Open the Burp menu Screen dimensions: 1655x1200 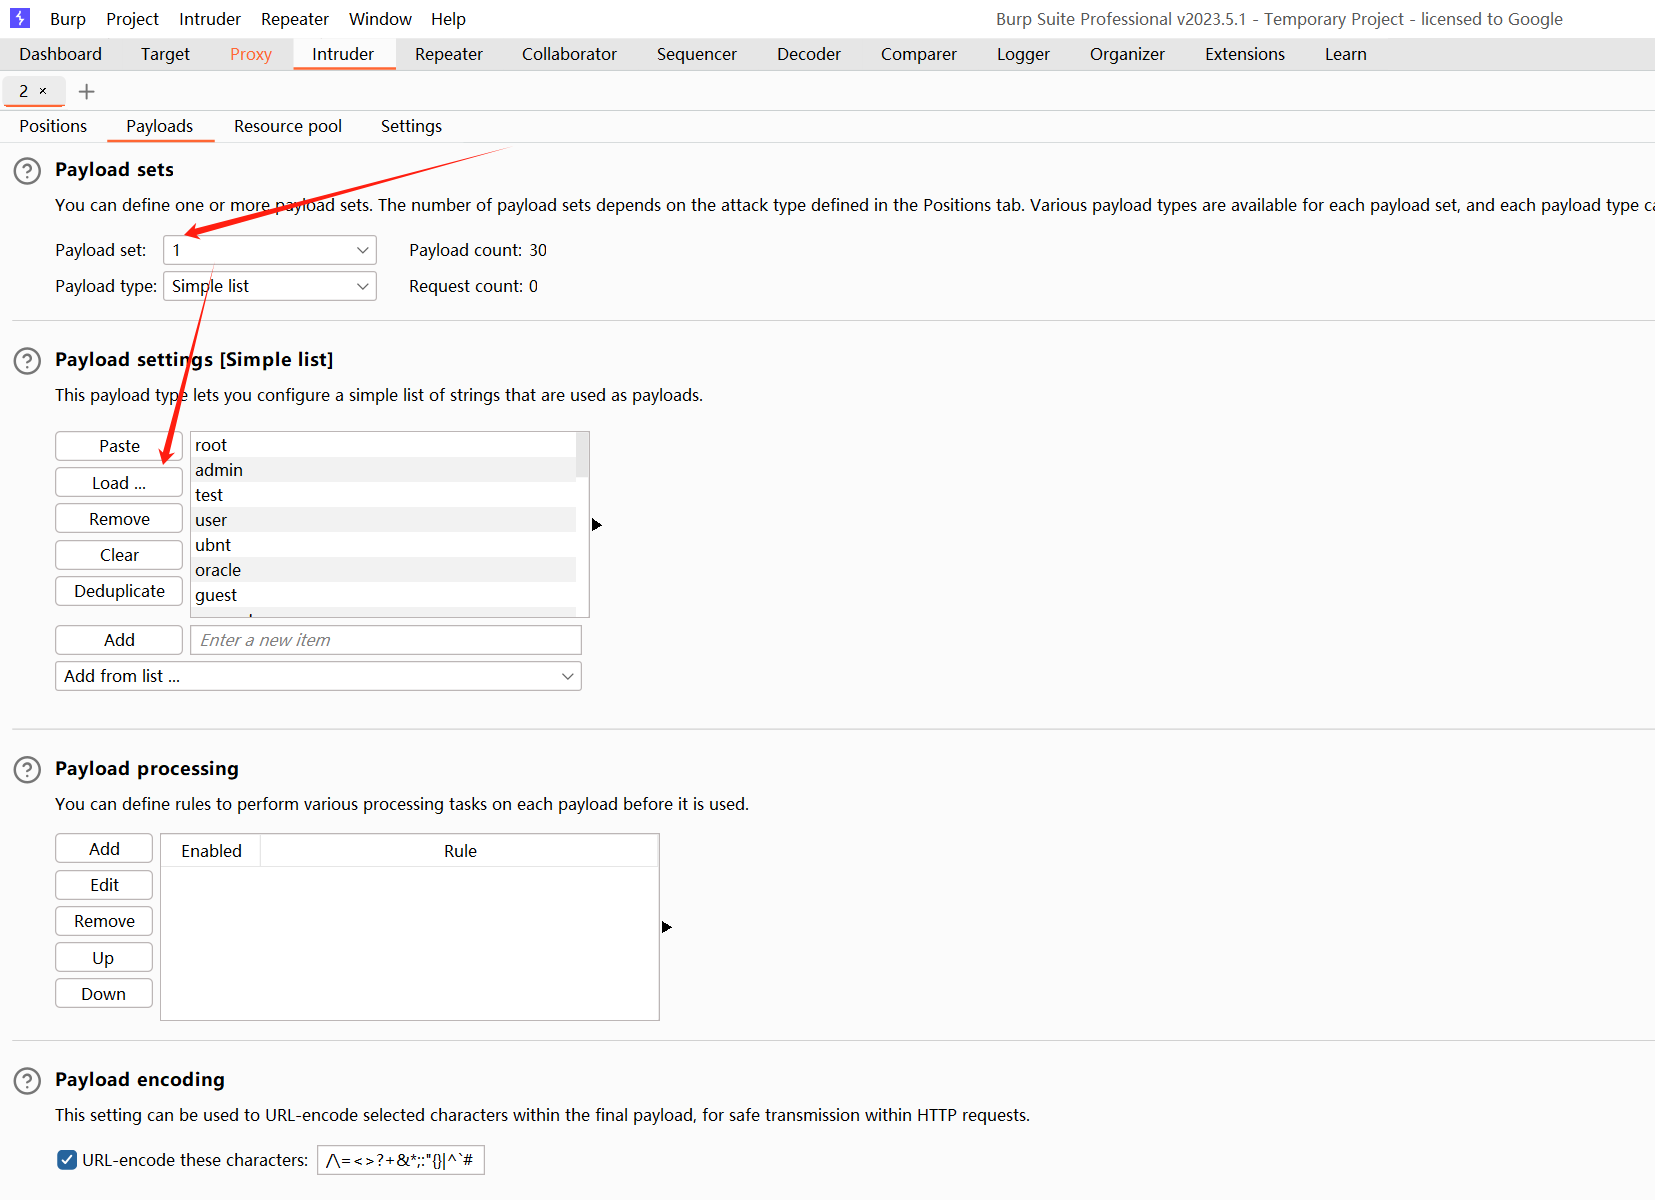pyautogui.click(x=68, y=19)
